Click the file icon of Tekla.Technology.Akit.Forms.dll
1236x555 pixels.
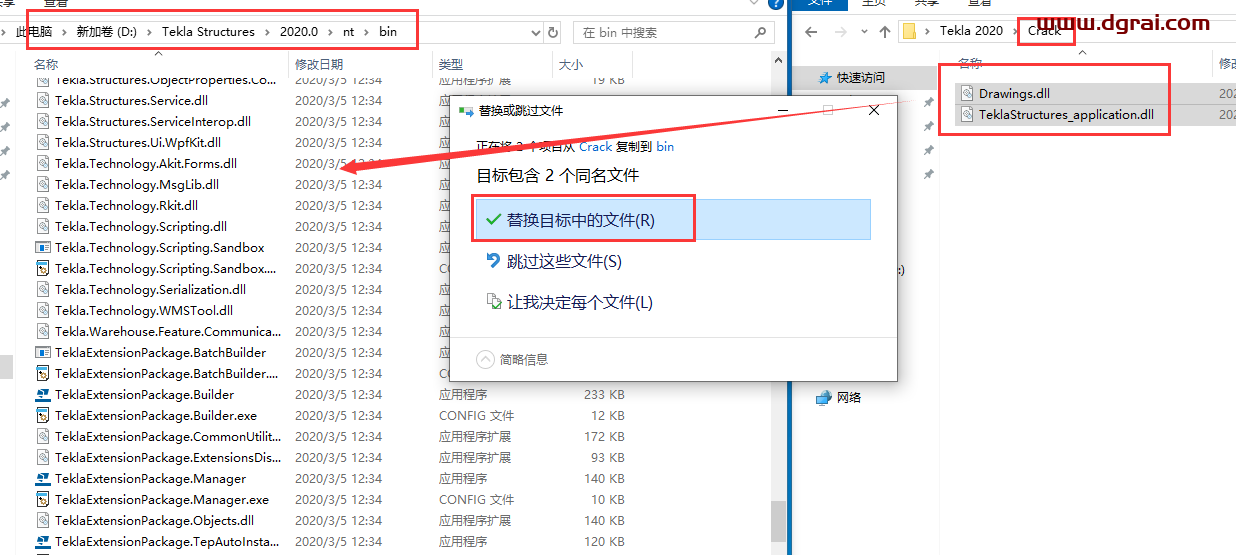point(43,163)
